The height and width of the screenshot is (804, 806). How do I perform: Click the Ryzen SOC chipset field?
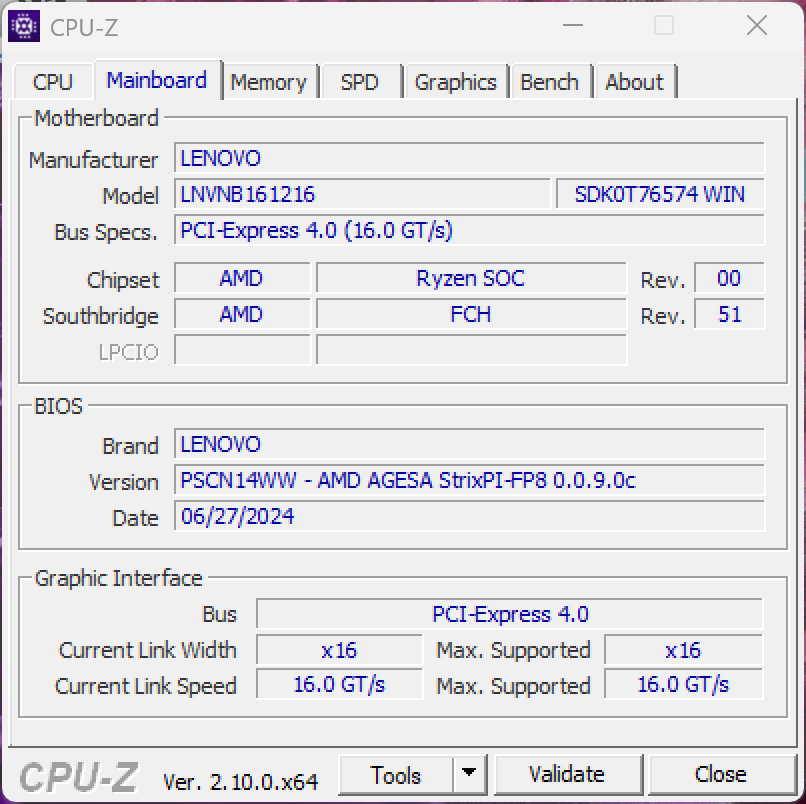coord(471,278)
